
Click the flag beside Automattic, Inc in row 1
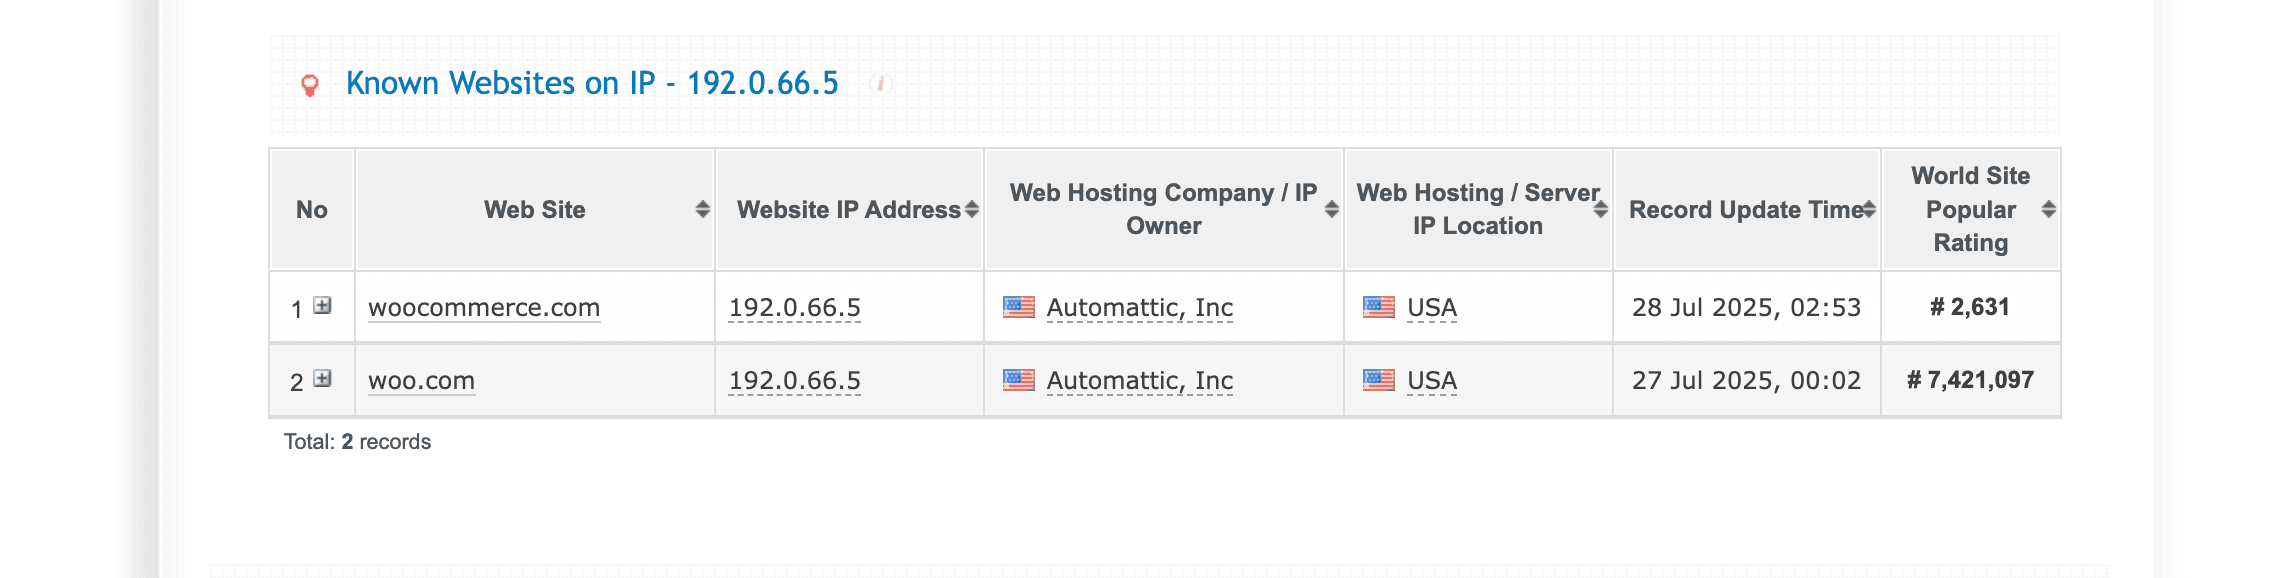click(1021, 307)
